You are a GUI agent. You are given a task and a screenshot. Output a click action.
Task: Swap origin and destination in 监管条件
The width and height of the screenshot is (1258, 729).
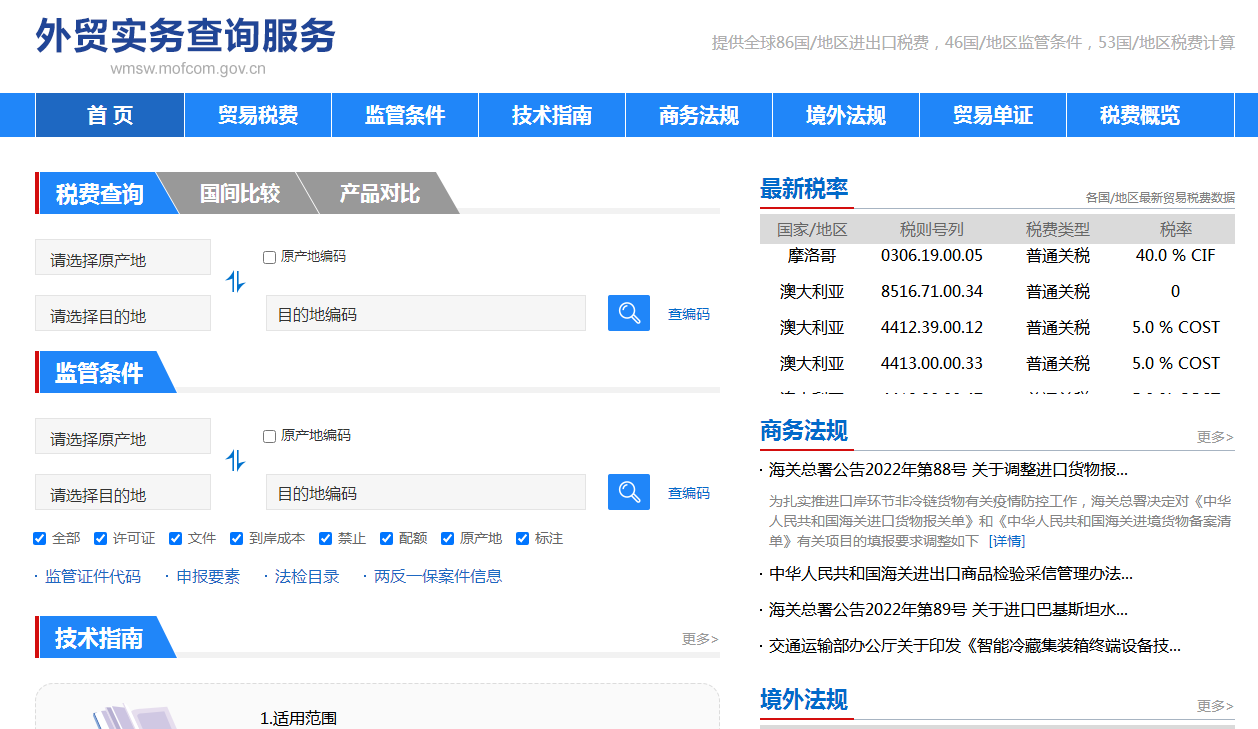point(236,461)
